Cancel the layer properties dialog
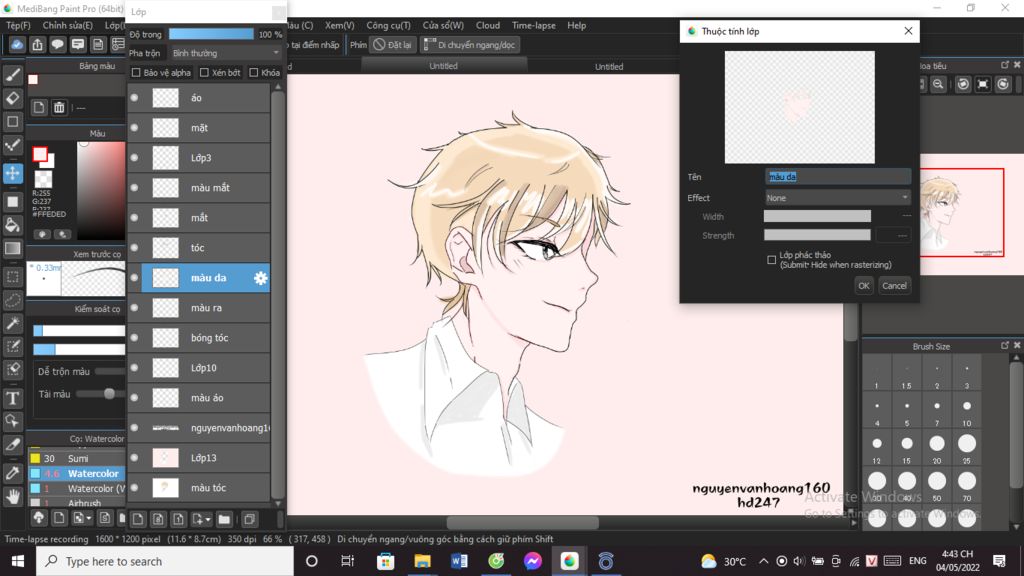This screenshot has height=576, width=1024. click(x=894, y=285)
